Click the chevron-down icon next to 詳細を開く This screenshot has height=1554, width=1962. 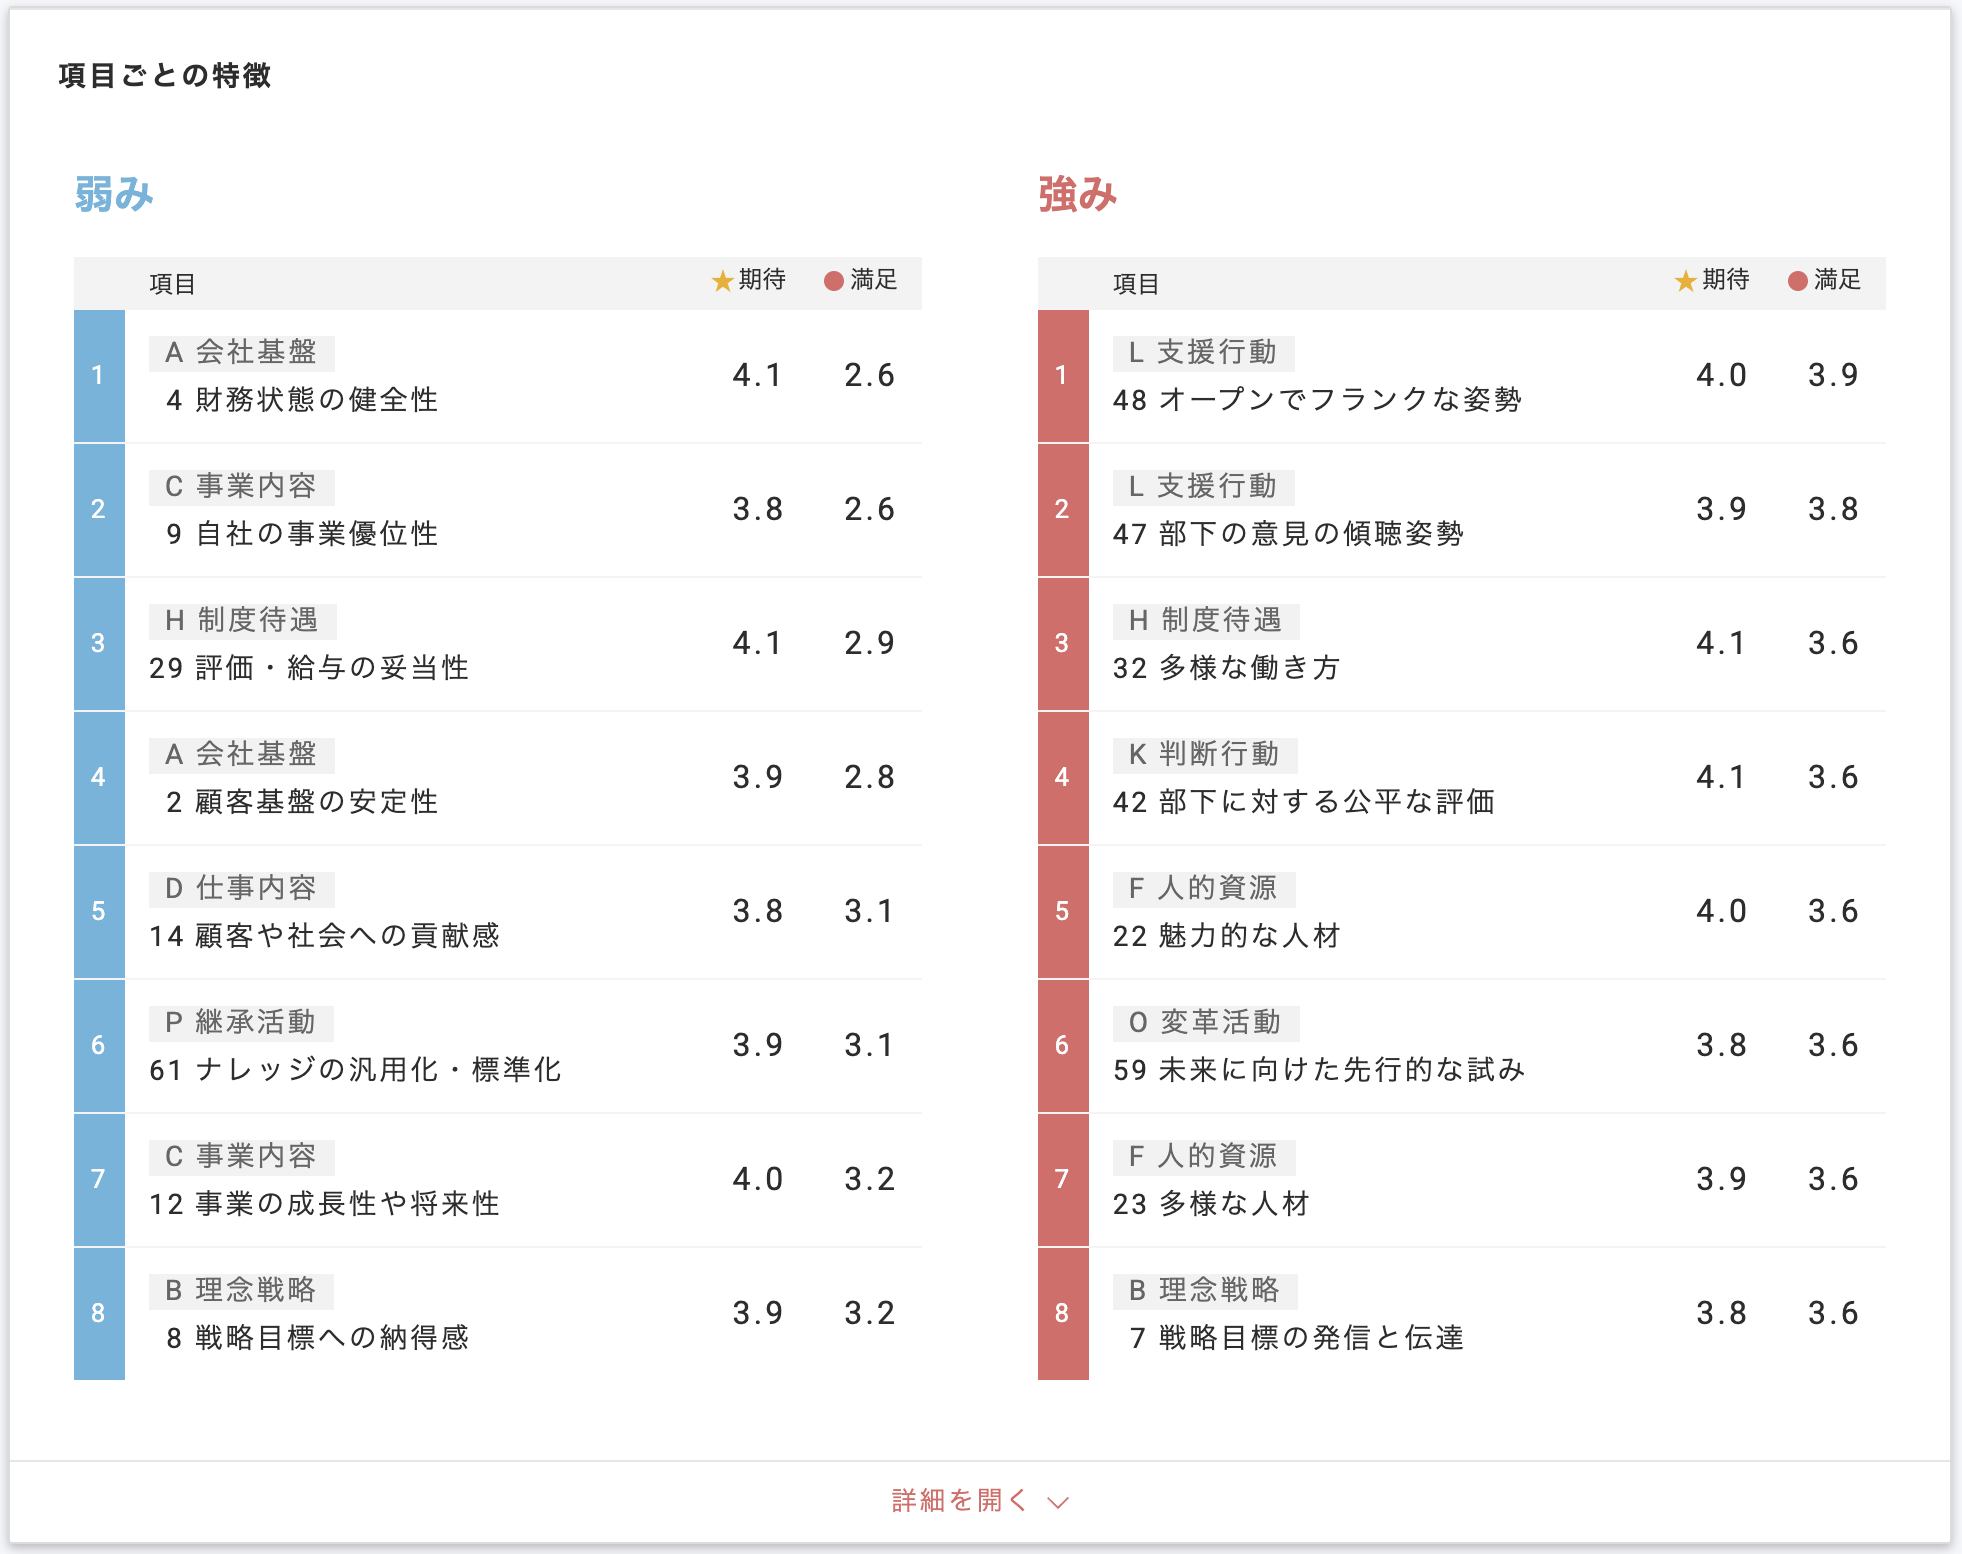click(1058, 1502)
